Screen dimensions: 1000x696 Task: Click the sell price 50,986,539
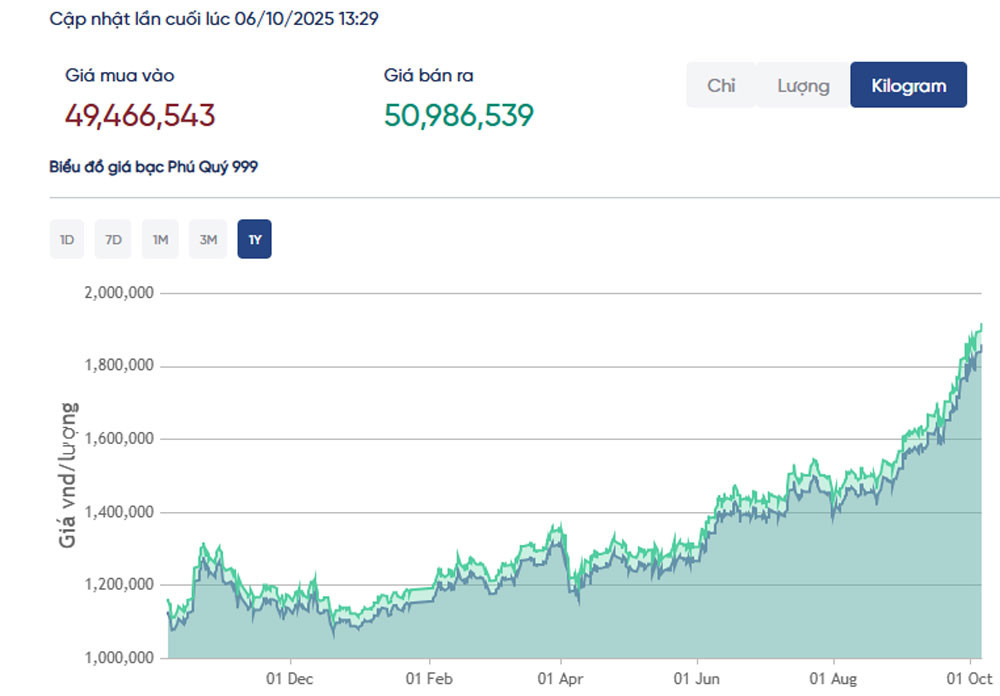click(x=459, y=115)
